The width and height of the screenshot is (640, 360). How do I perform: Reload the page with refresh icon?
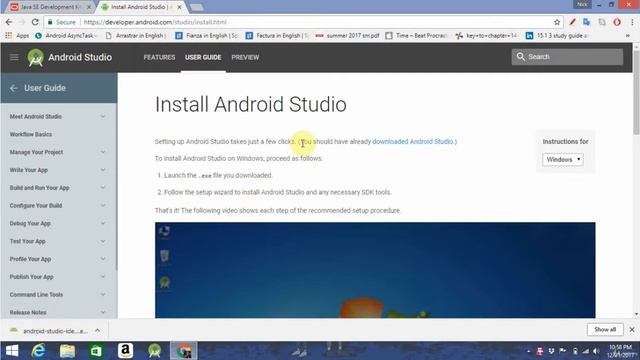tap(35, 22)
